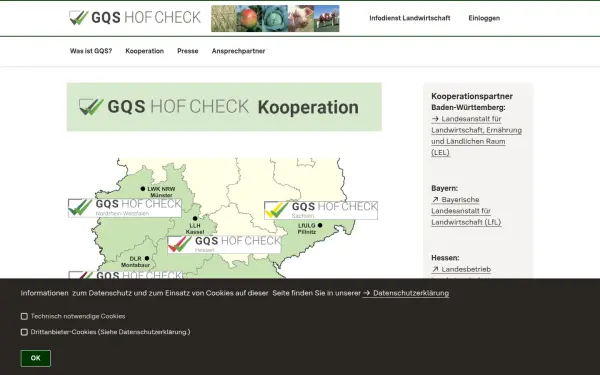The image size is (600, 375).
Task: Go to Ansprechpartner menu item
Action: 238,51
